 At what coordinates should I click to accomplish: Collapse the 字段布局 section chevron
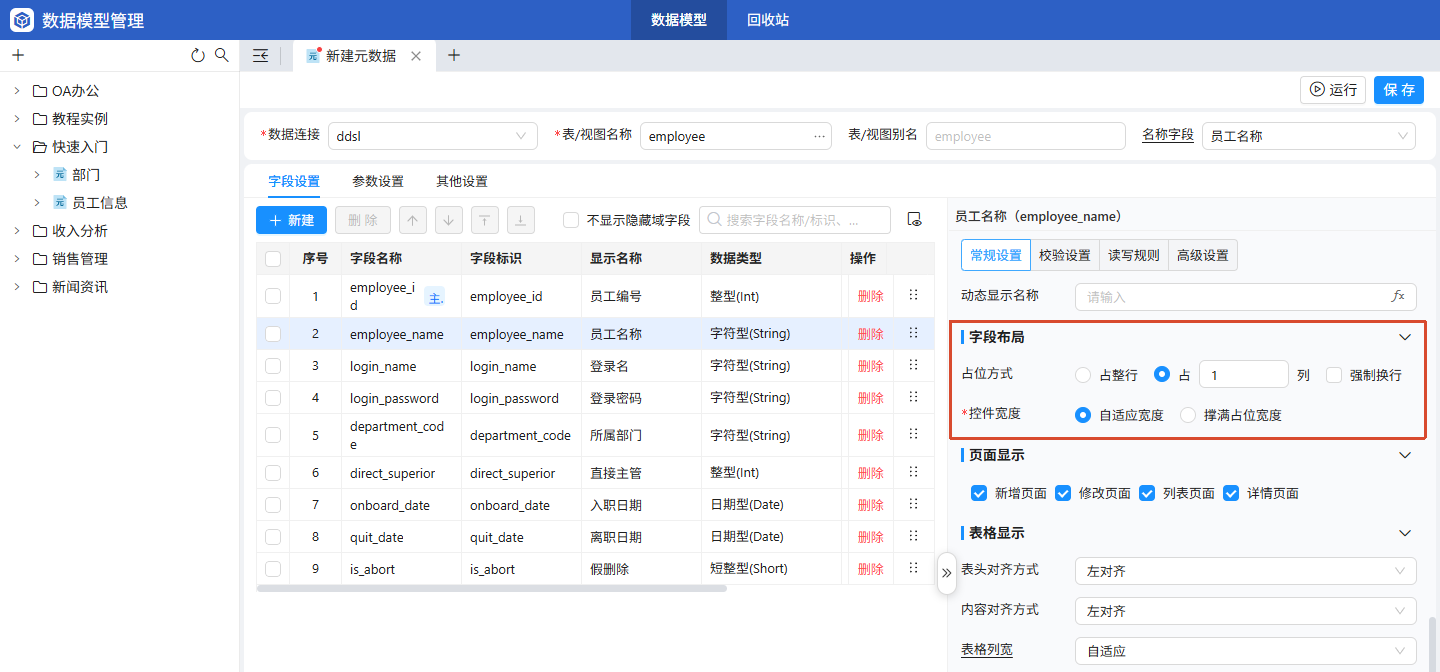[1405, 337]
